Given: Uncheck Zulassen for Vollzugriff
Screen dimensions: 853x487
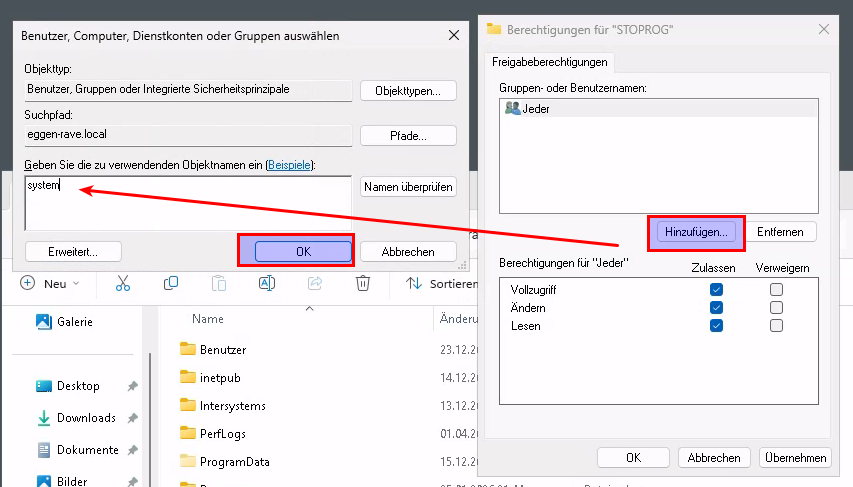Looking at the screenshot, I should click(x=716, y=290).
